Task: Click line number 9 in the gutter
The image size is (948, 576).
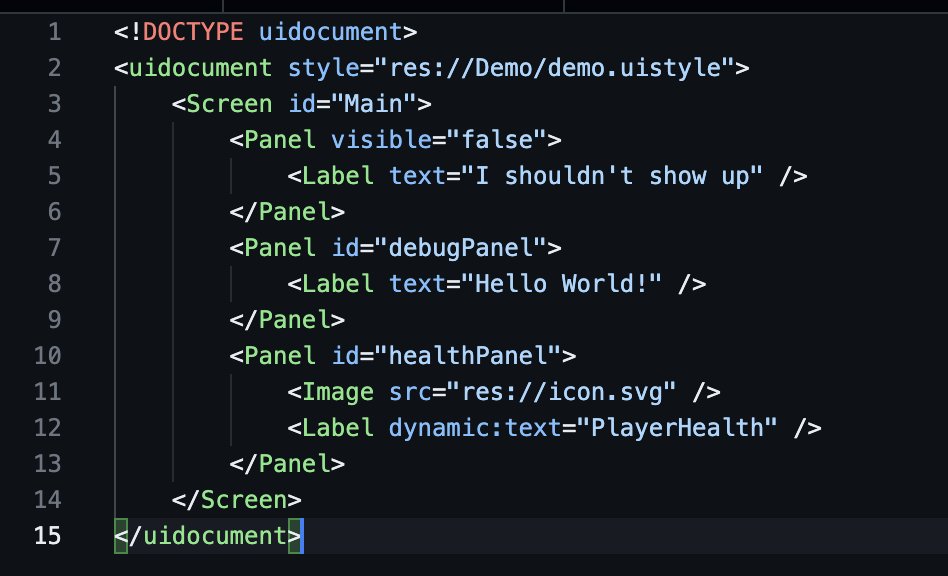Action: click(54, 319)
